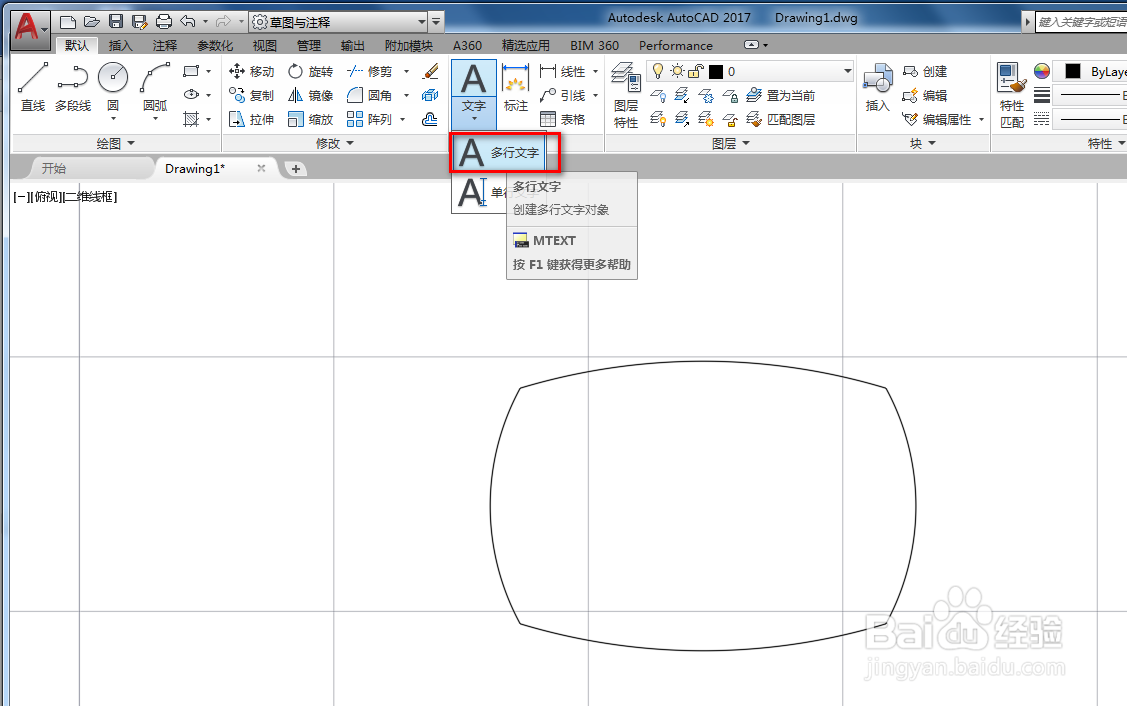Click the Plot/Print icon
The height and width of the screenshot is (706, 1127).
click(x=164, y=22)
